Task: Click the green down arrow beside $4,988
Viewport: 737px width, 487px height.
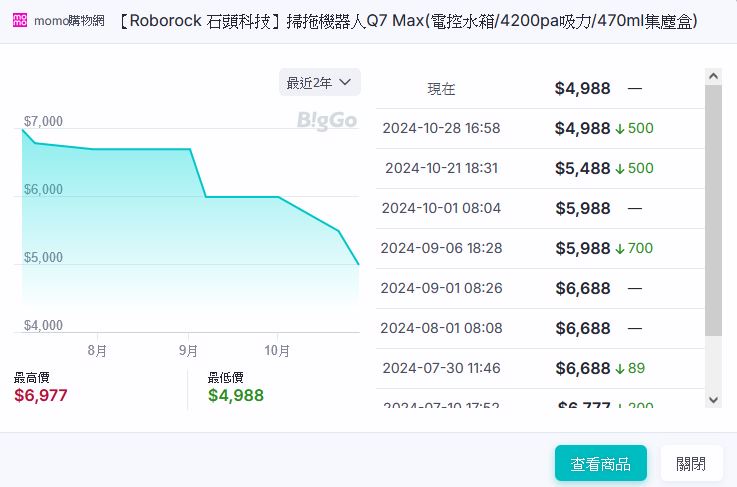Action: (620, 128)
